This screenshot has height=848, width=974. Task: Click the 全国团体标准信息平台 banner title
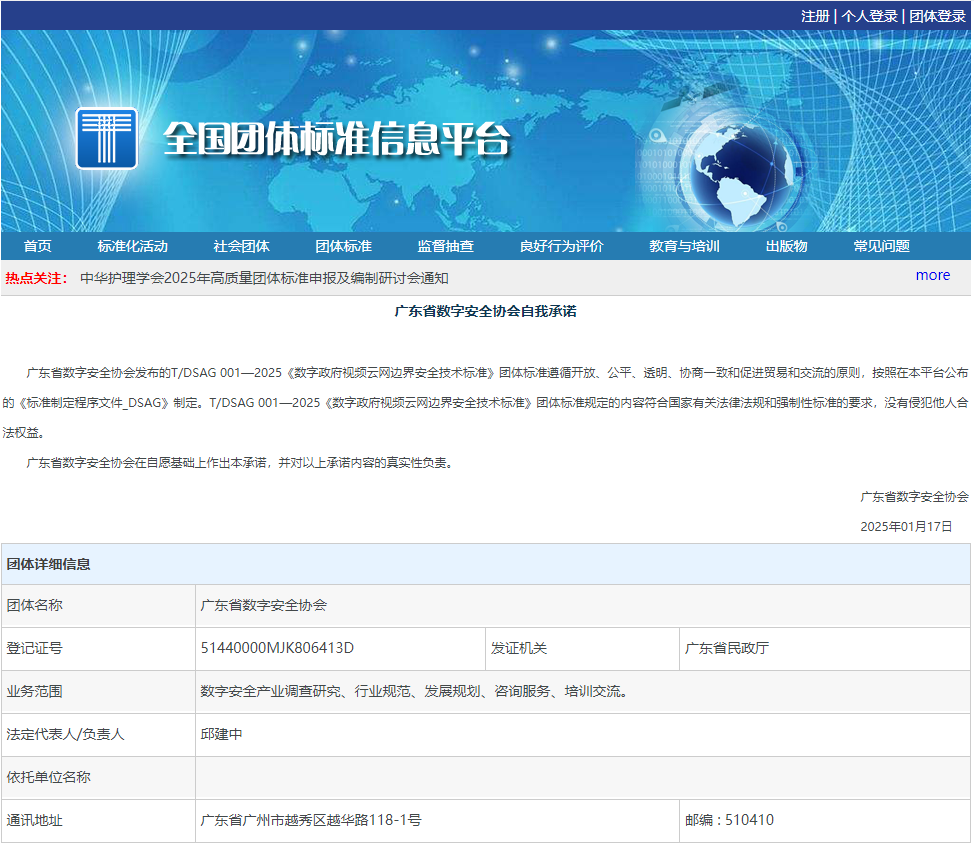tap(337, 139)
